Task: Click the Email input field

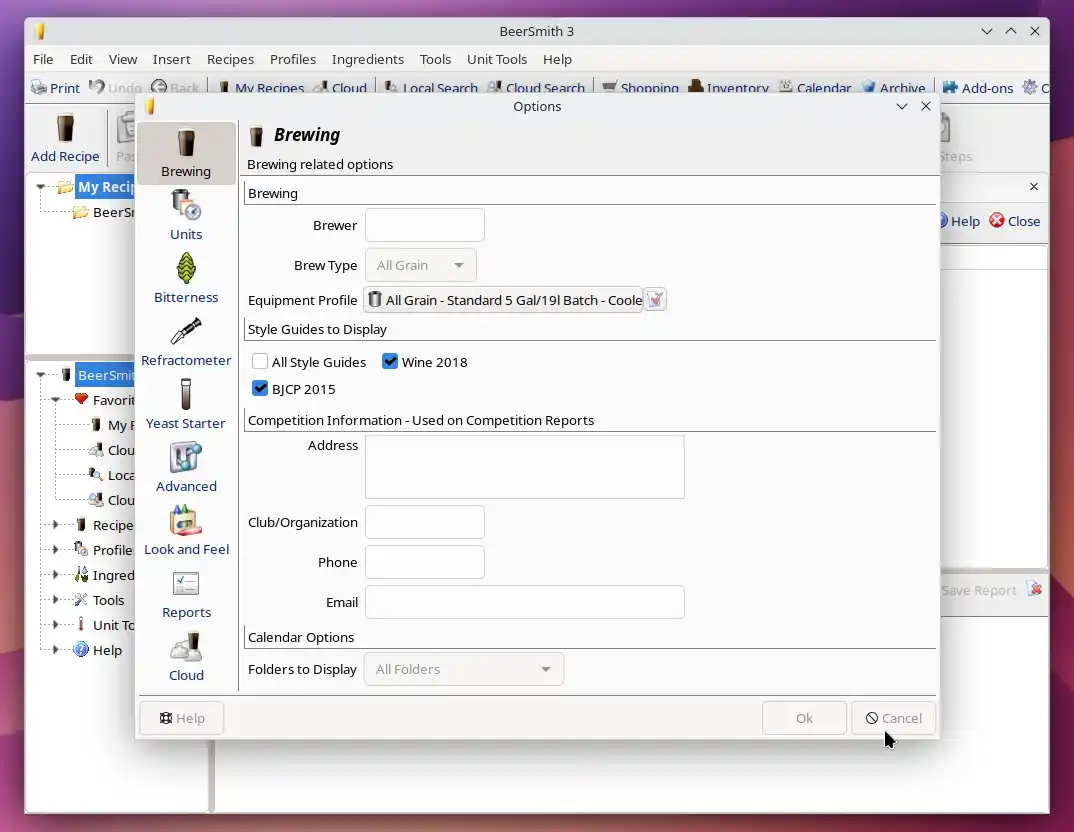Action: 525,602
